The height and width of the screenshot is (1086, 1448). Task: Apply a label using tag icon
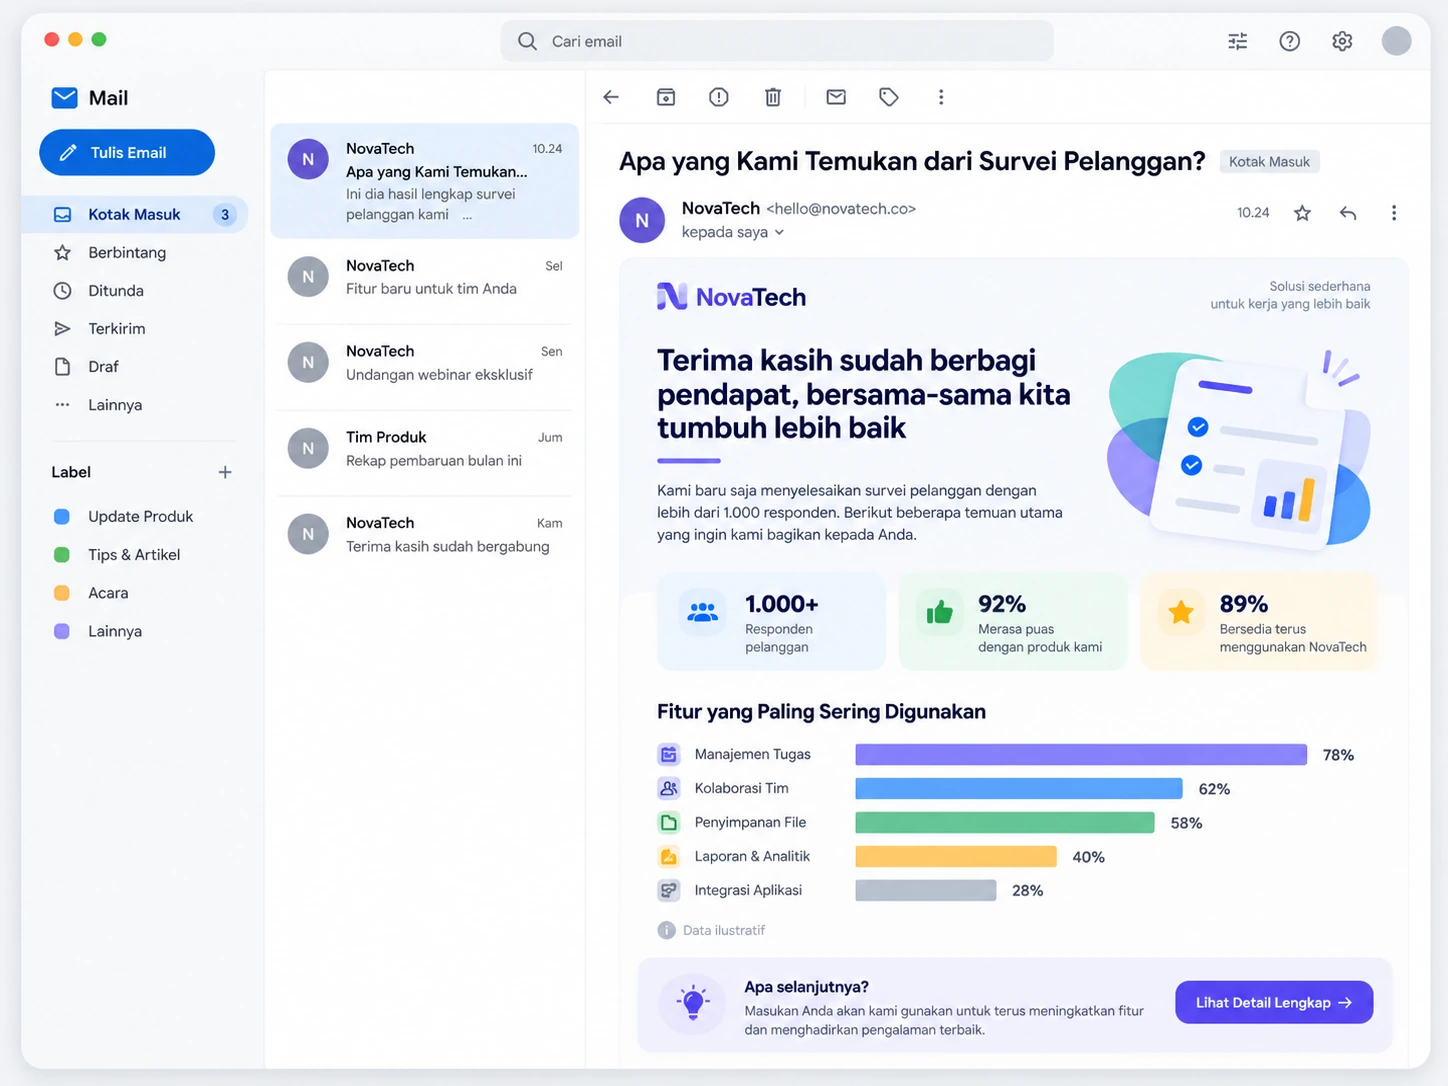click(889, 97)
